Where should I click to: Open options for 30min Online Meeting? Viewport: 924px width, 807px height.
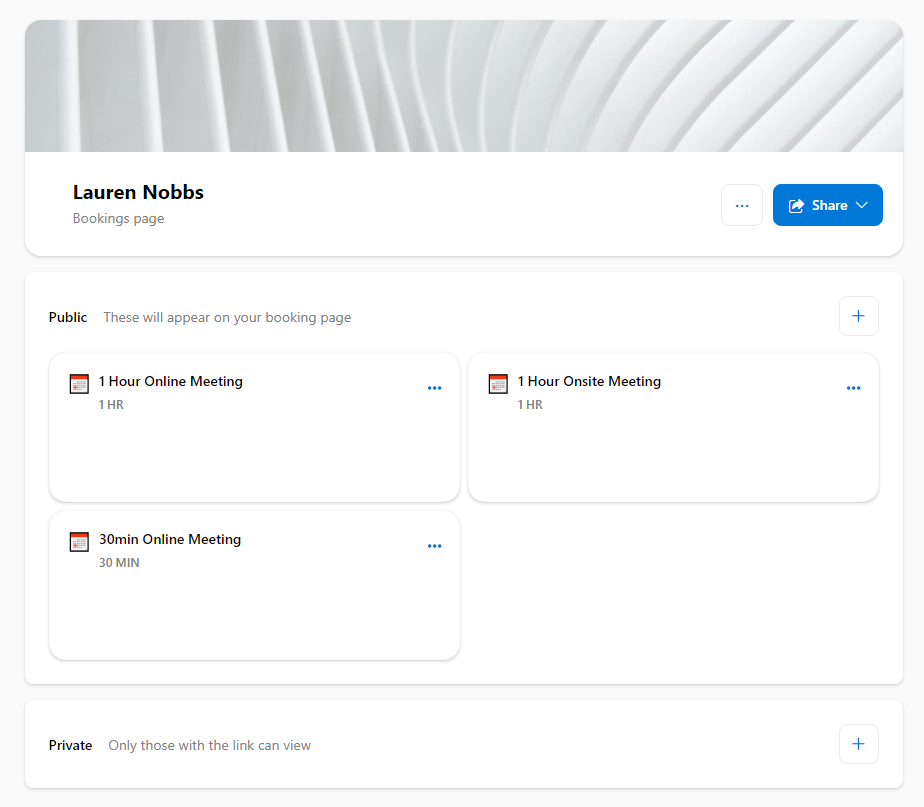[x=434, y=546]
